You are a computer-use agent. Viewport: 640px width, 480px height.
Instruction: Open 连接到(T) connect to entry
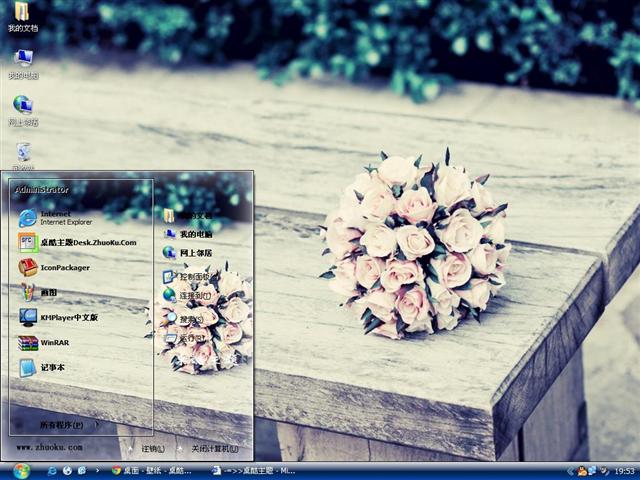187,295
